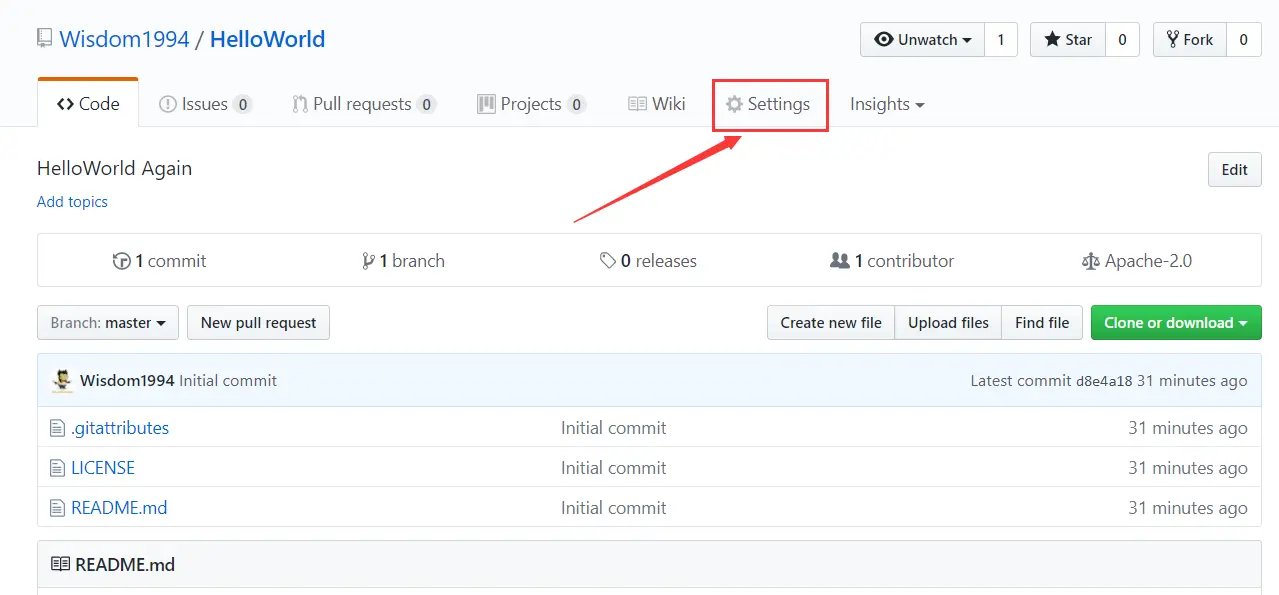View the 1 branch list
The width and height of the screenshot is (1279, 595).
point(404,261)
